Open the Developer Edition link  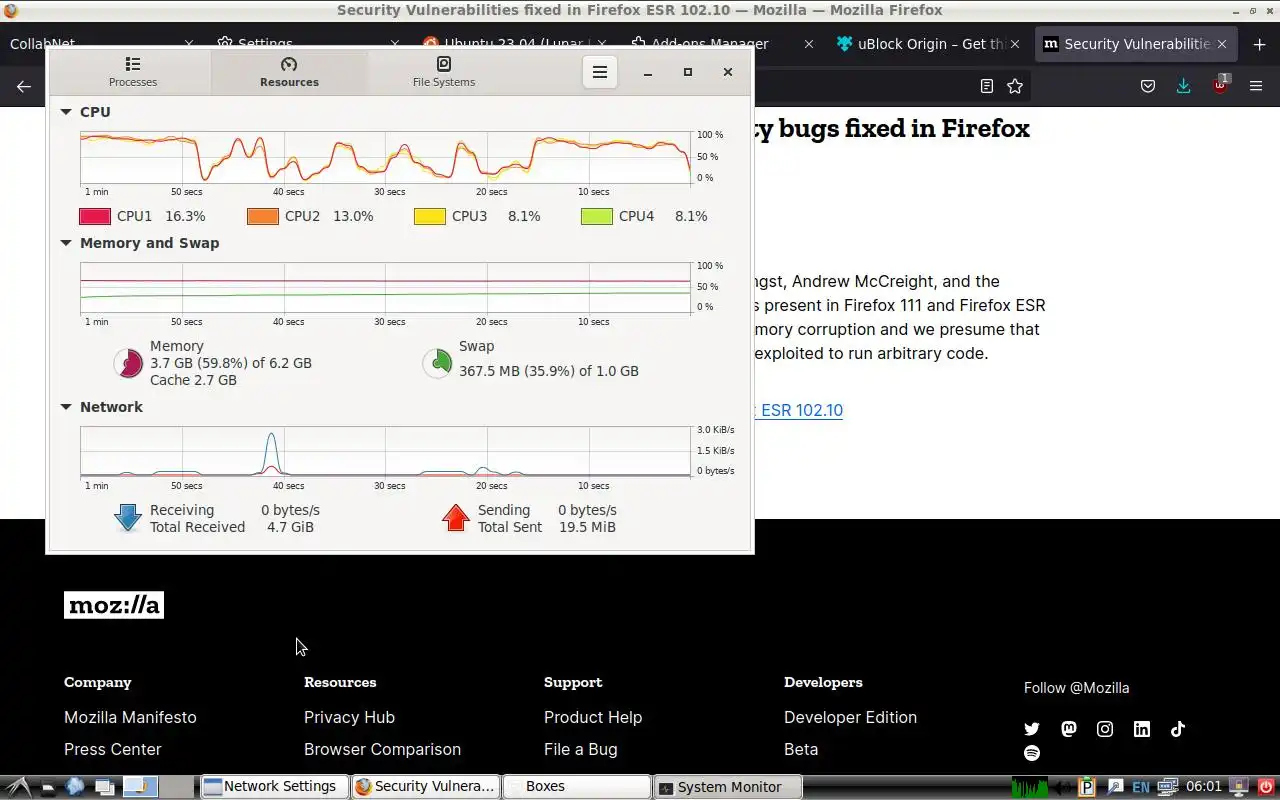(x=850, y=717)
